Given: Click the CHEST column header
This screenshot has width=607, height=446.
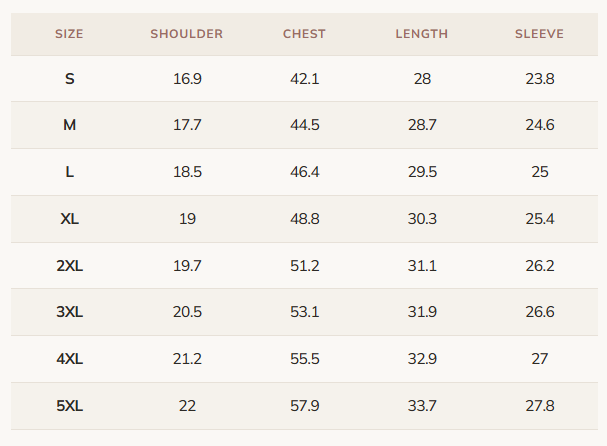Looking at the screenshot, I should point(304,34).
